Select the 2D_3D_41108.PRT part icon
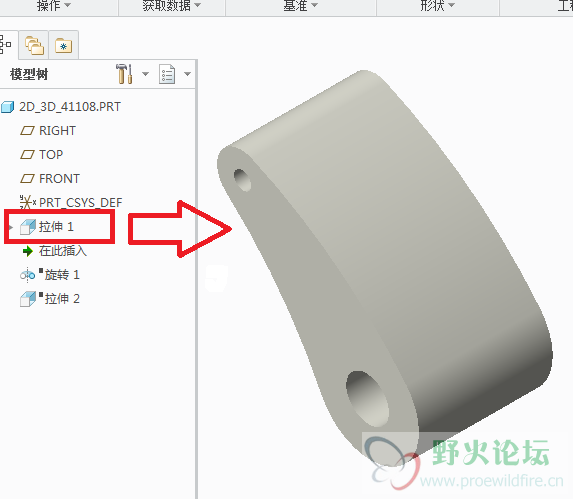This screenshot has width=573, height=499. point(7,107)
